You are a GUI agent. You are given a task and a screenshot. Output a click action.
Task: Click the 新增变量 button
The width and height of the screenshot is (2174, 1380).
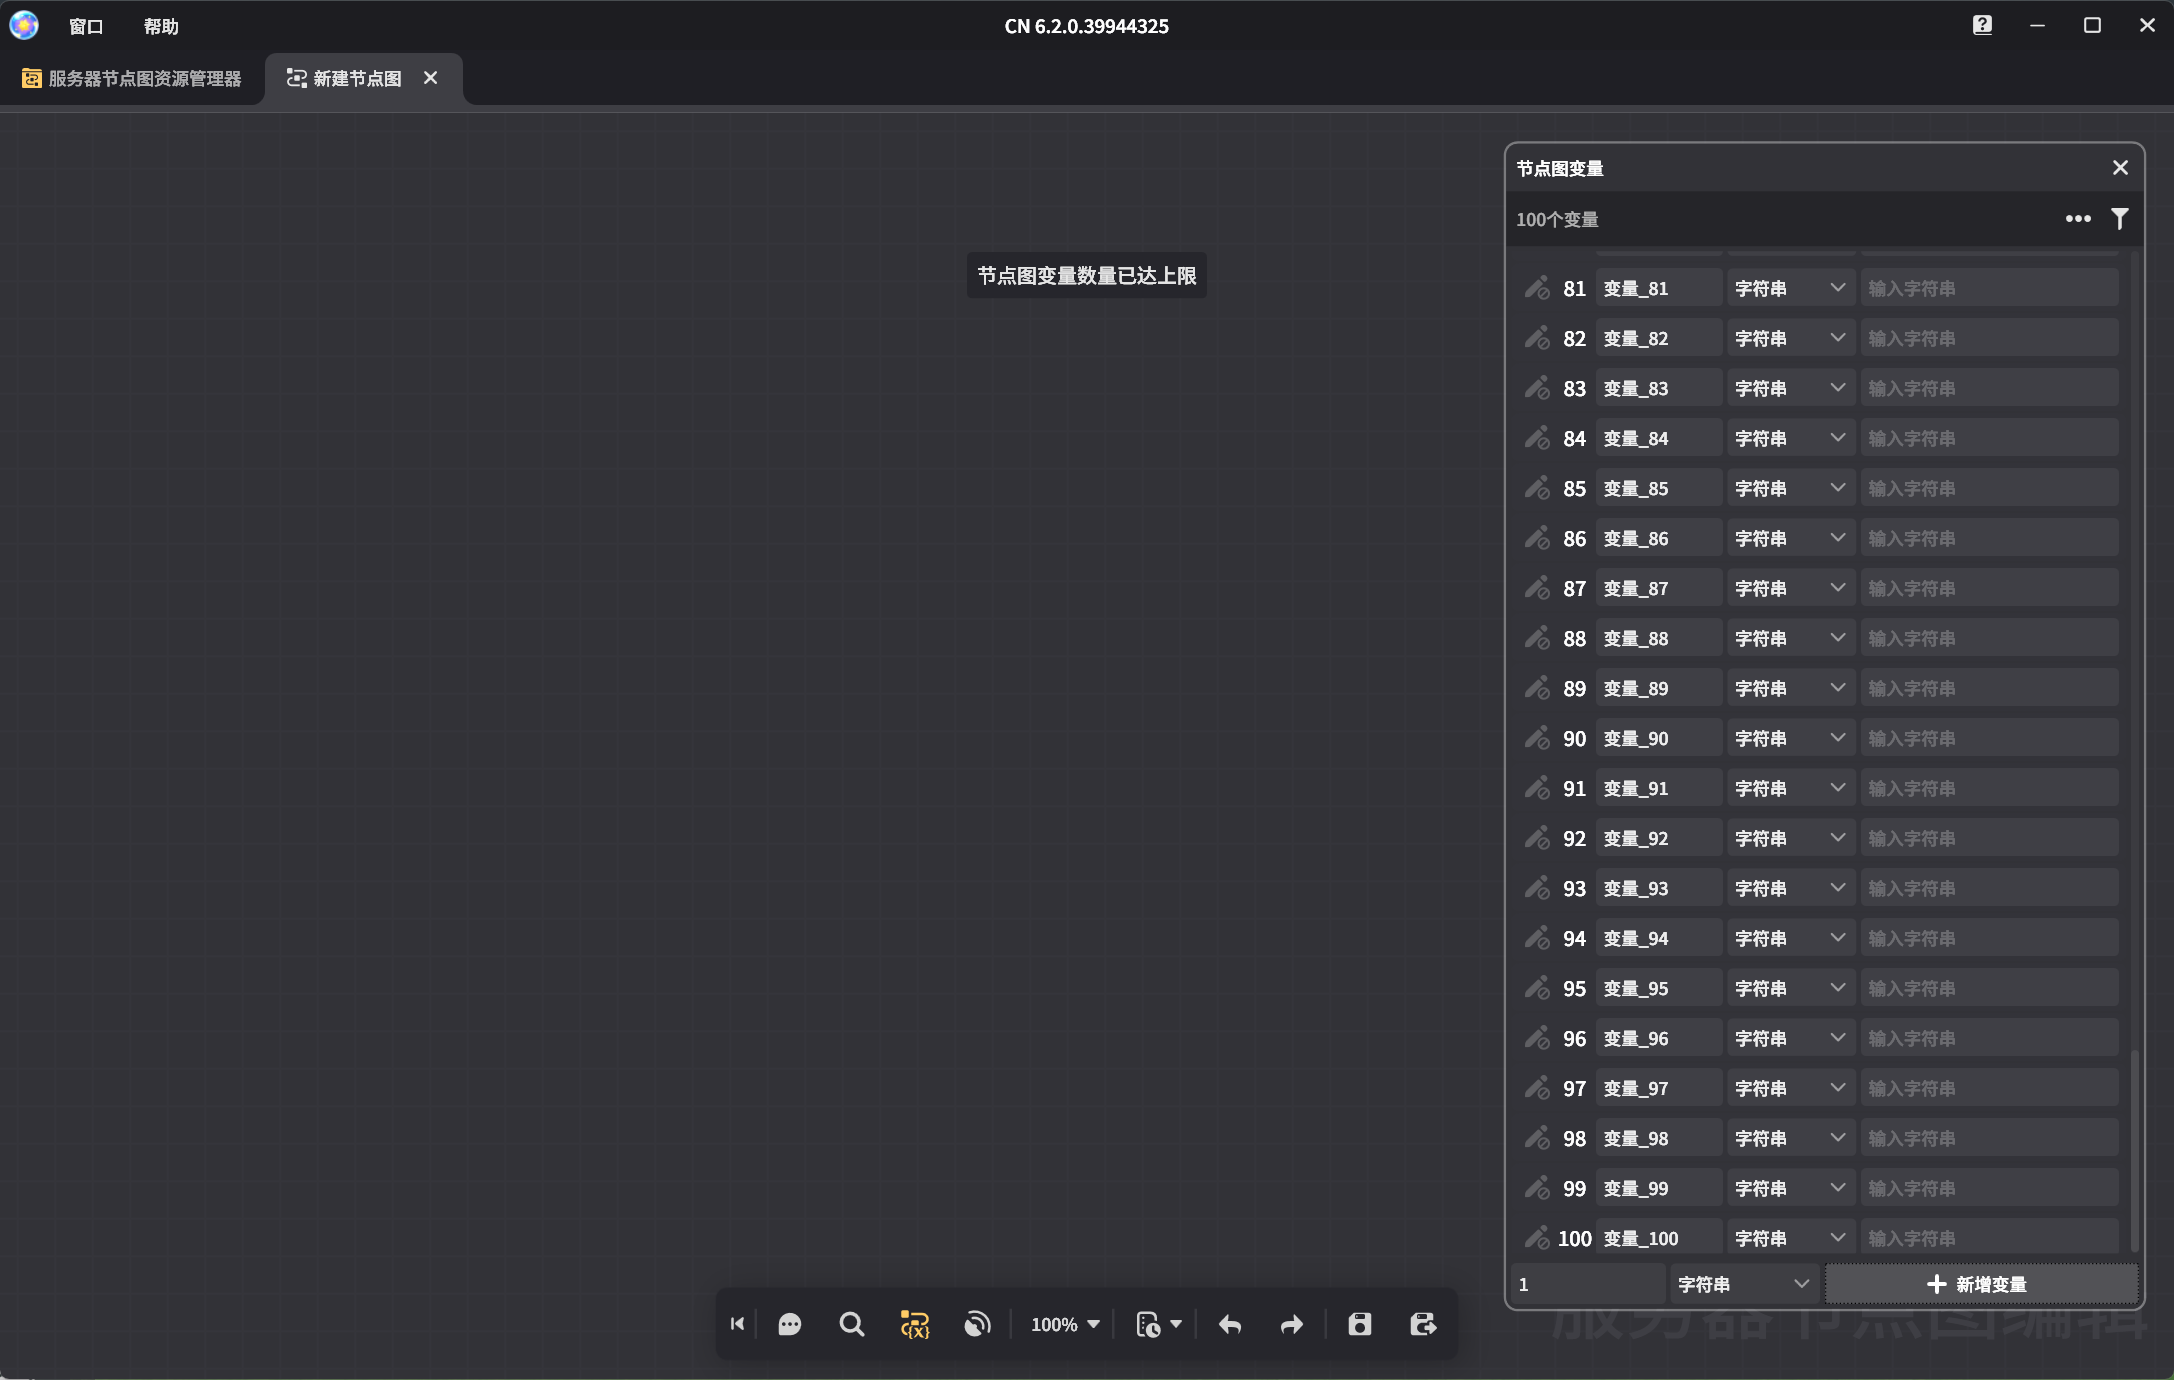click(1980, 1284)
